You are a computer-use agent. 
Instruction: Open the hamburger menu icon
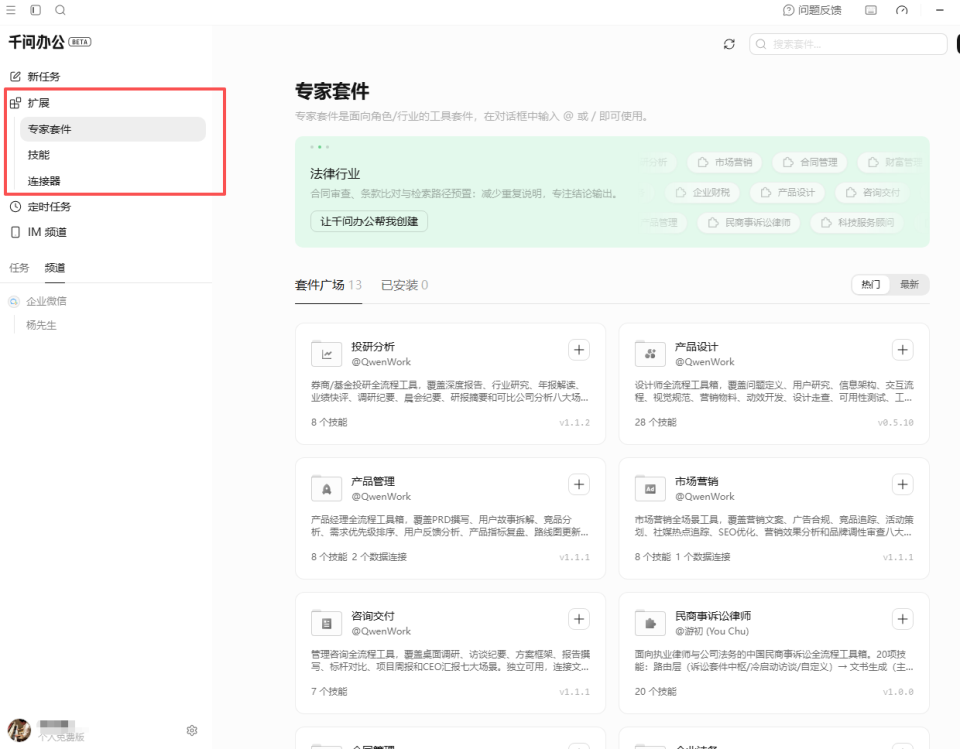[x=11, y=10]
